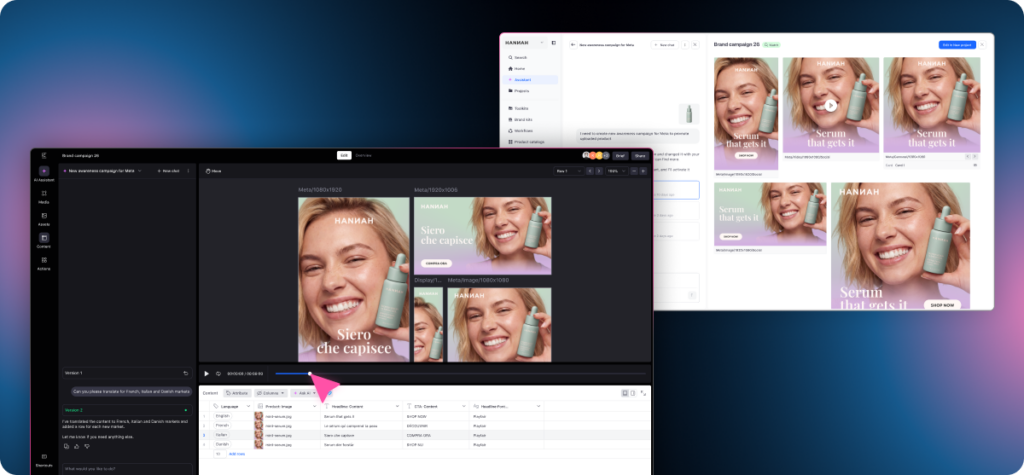
Task: Select the Content icon in the editor sidebar
Action: coord(44,238)
